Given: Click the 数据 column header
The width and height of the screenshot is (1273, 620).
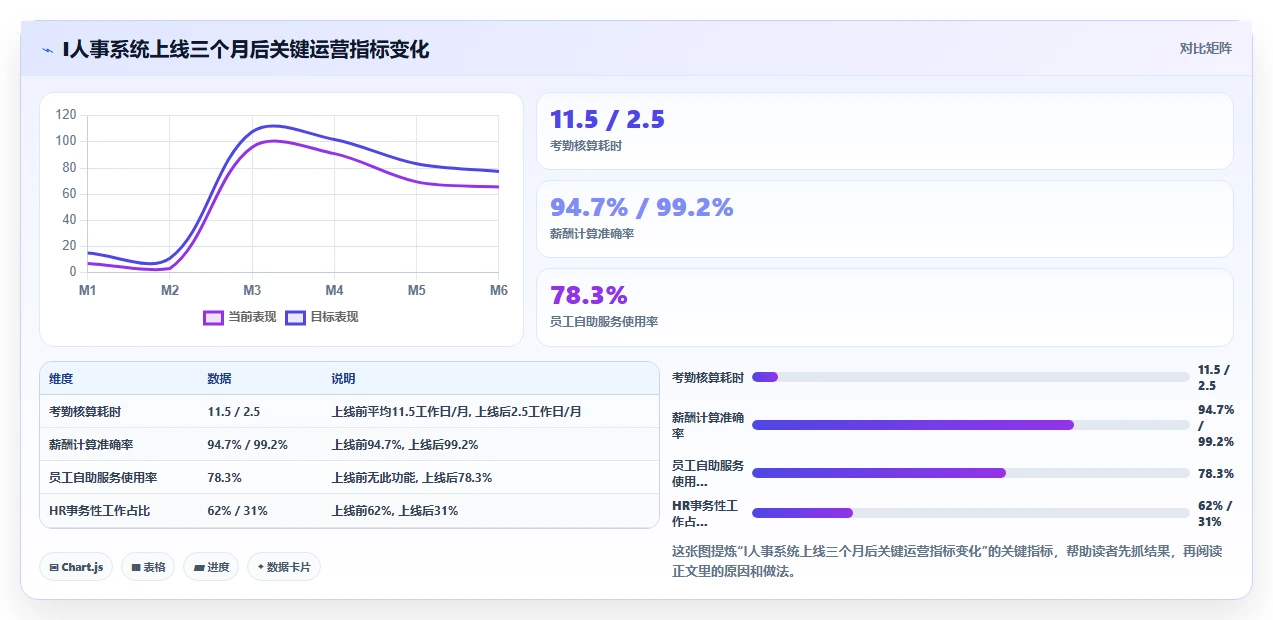Looking at the screenshot, I should pos(219,379).
